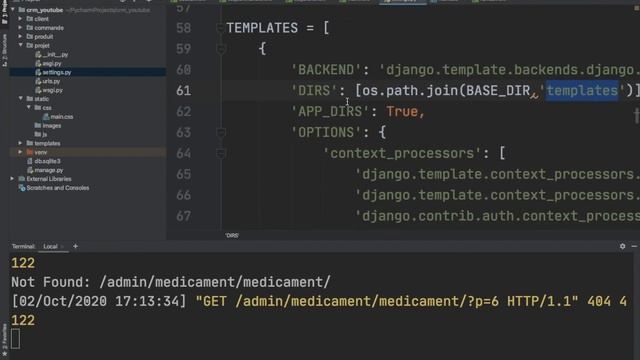
Task: Click the BASE_DIR identifier
Action: pyautogui.click(x=498, y=91)
